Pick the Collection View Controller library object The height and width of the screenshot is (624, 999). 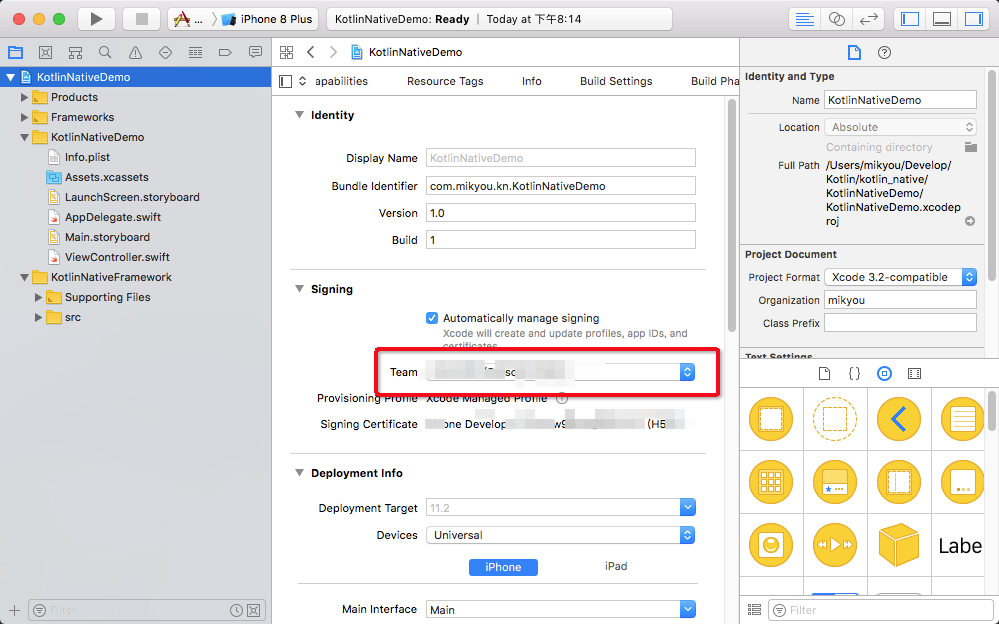tap(771, 482)
